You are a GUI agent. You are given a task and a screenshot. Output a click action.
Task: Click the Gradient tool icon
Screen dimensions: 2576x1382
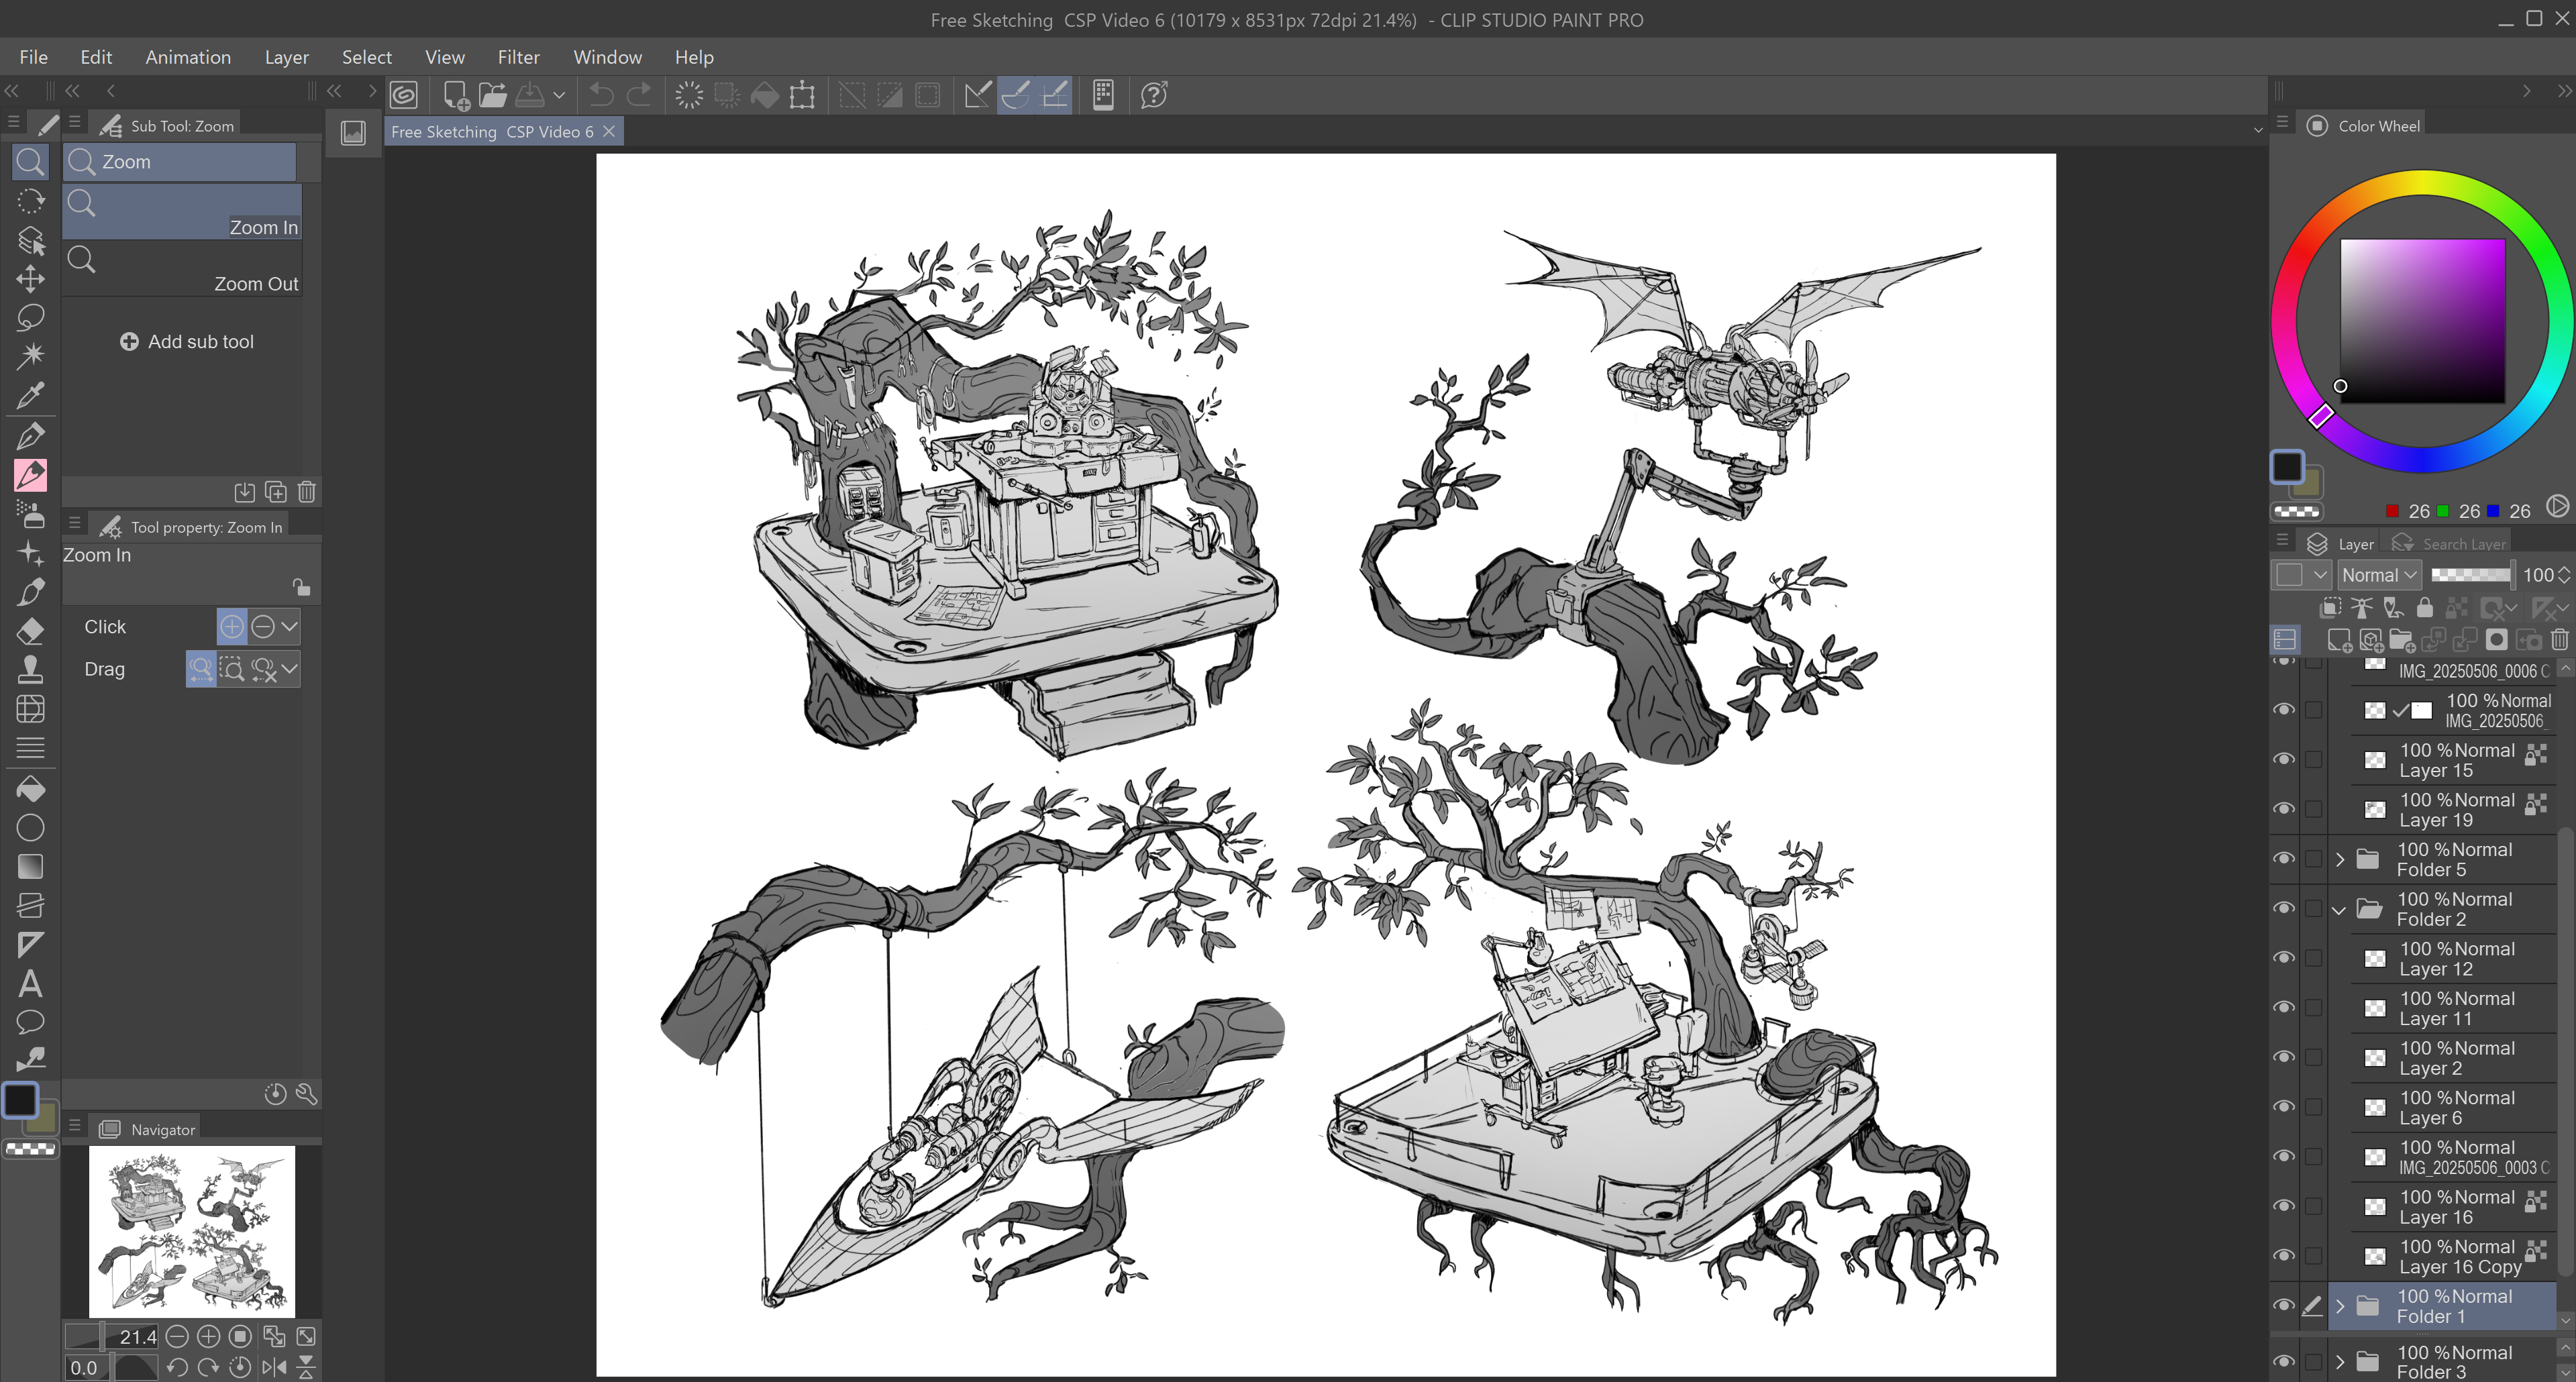30,867
